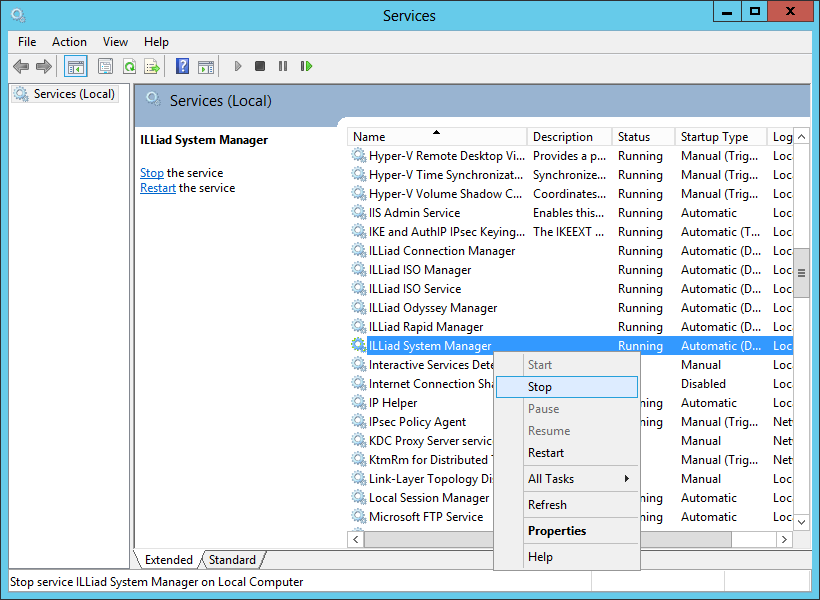Click the Restart service toolbar icon
The height and width of the screenshot is (600, 820).
307,66
